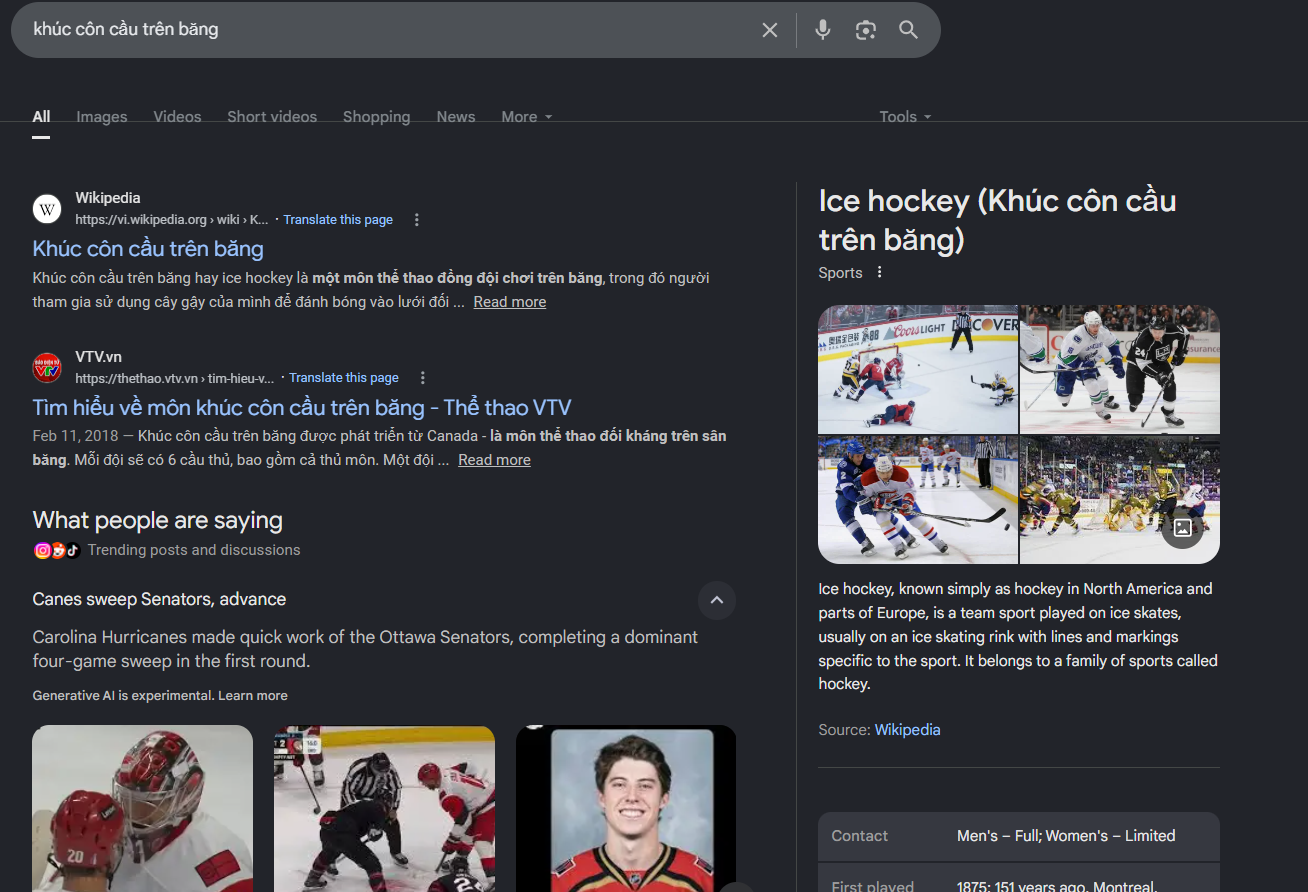The image size is (1308, 892).
Task: Open more options beside Sports label
Action: click(x=880, y=273)
